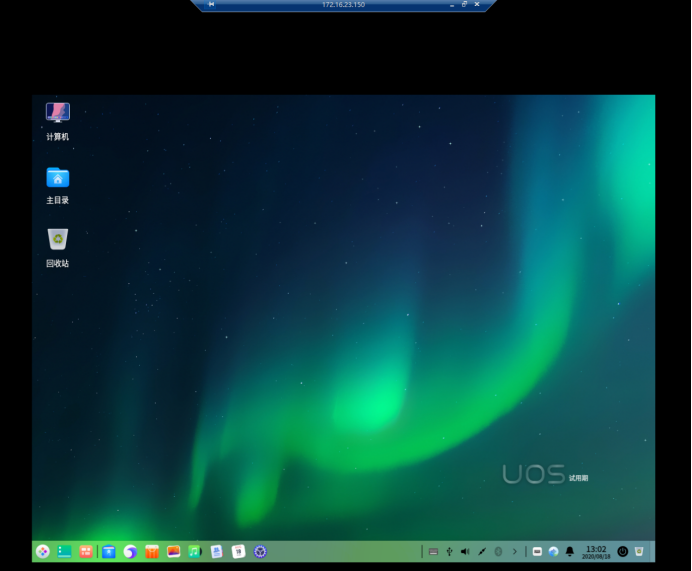Open the calendar app in dock
Screen dimensions: 692x571
(x=238, y=552)
